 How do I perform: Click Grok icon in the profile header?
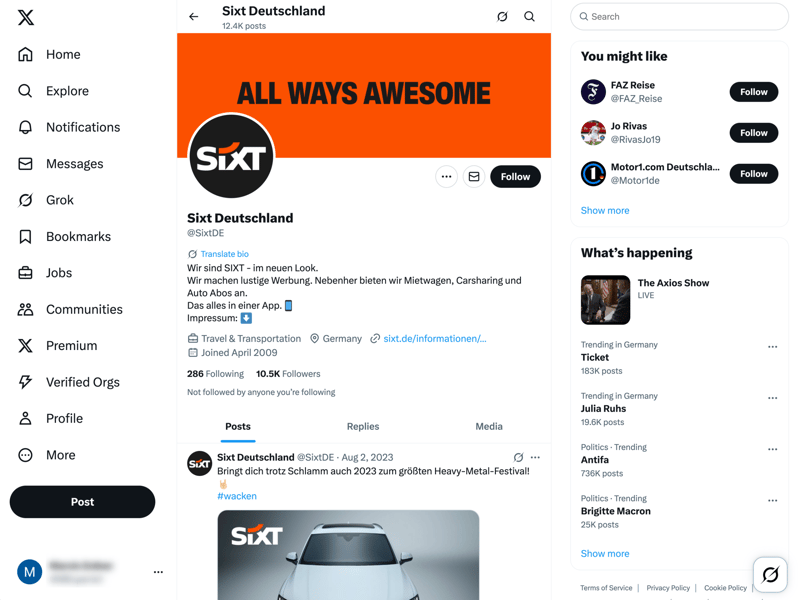pyautogui.click(x=502, y=17)
